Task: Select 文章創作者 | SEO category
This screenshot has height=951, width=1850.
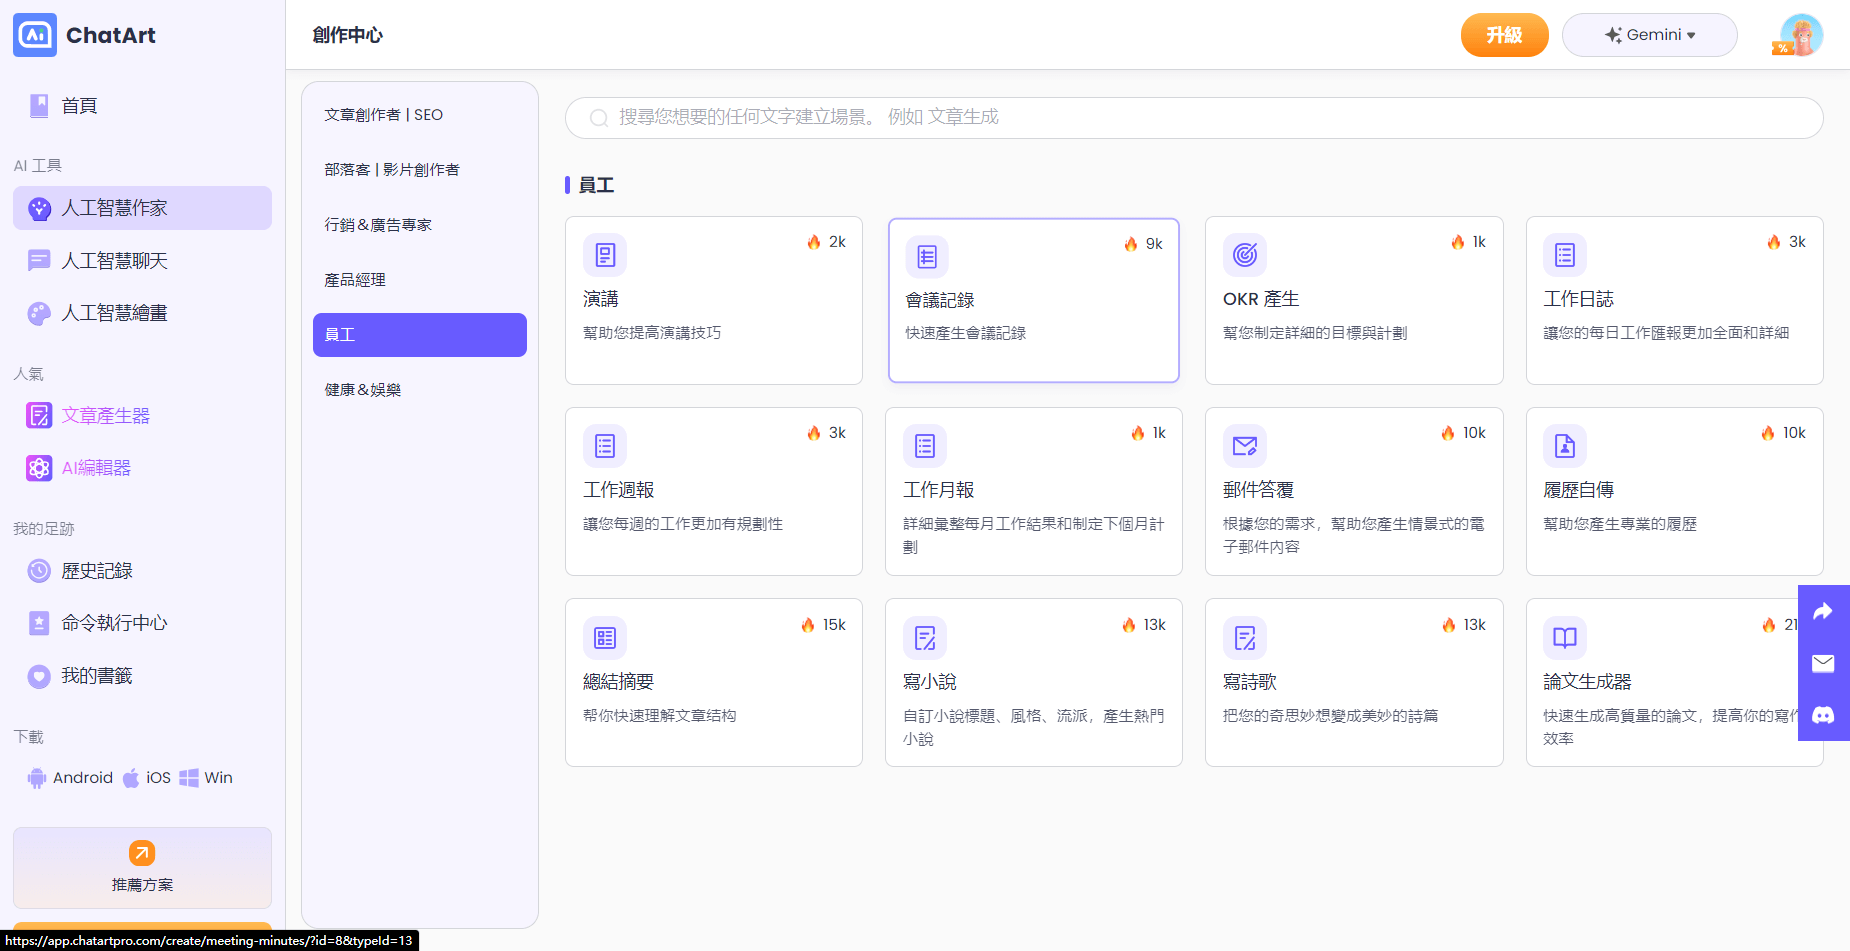Action: pyautogui.click(x=419, y=115)
